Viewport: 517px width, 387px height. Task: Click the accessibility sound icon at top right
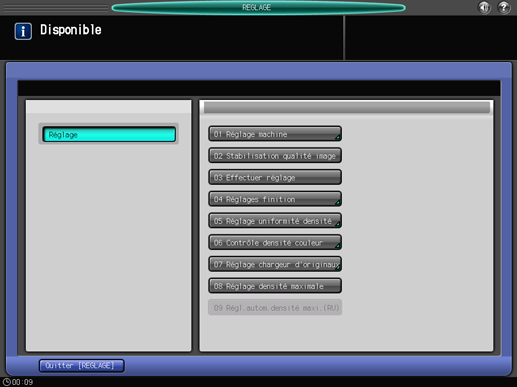[x=484, y=7]
